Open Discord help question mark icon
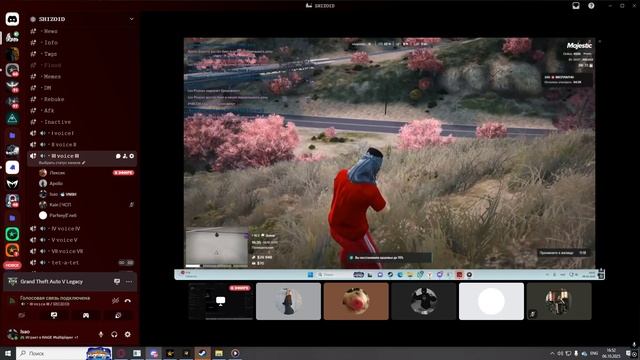This screenshot has height=360, width=640. click(x=591, y=6)
